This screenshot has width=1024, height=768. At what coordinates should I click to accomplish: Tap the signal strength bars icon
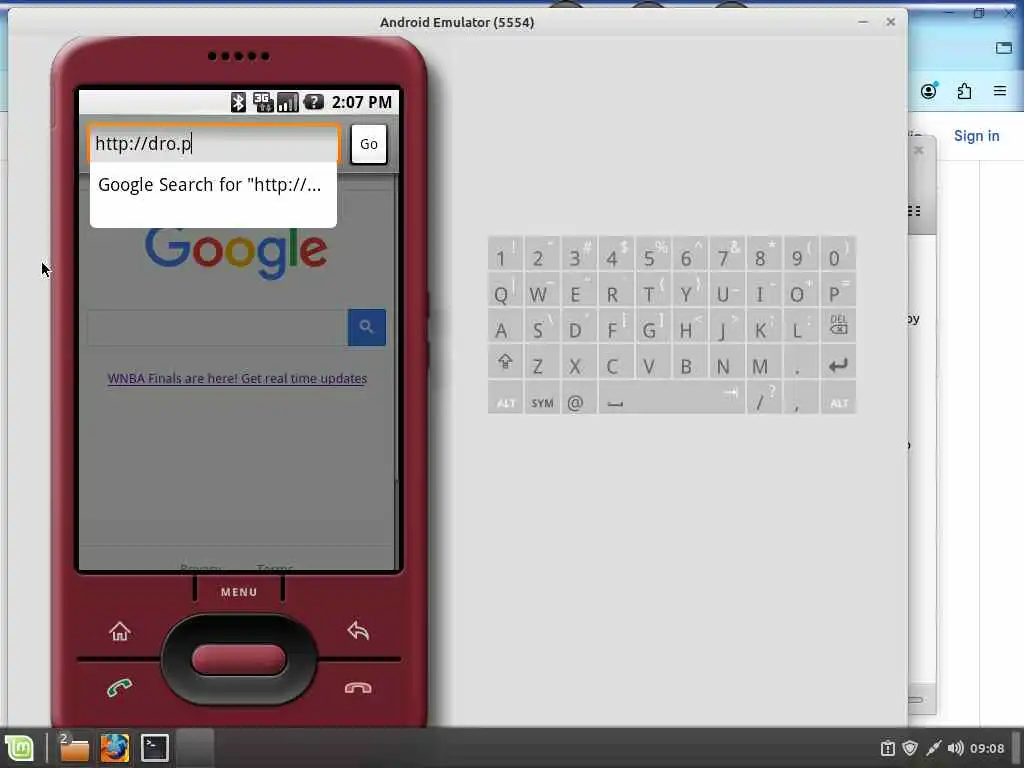click(287, 102)
